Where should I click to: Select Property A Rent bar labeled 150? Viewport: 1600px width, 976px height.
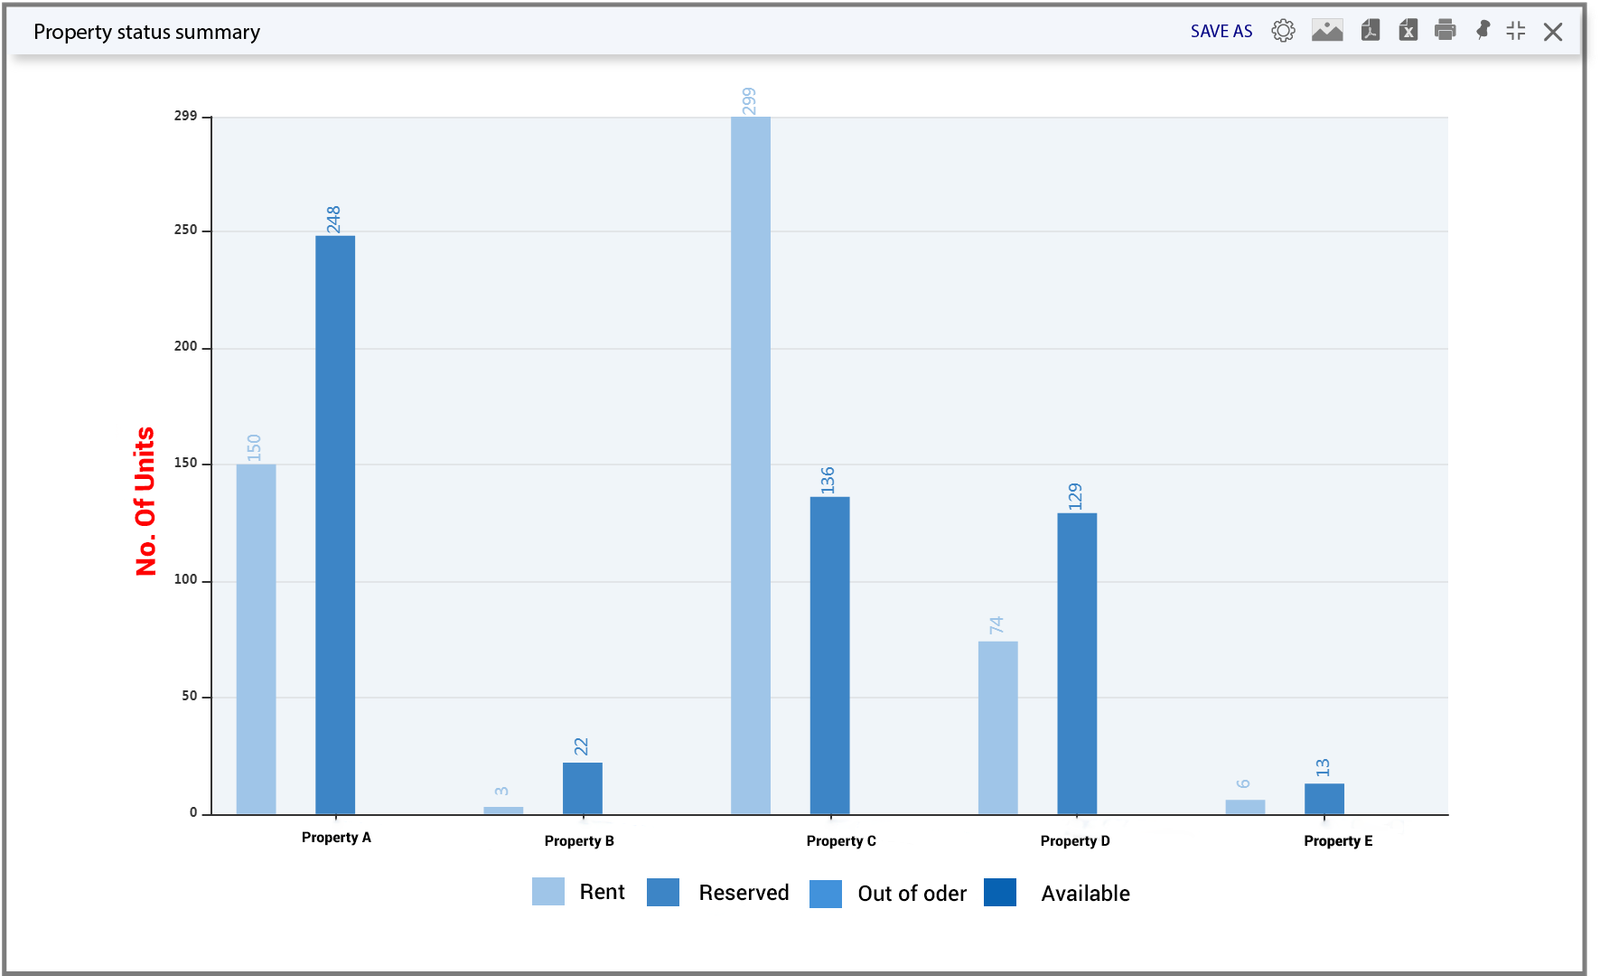pos(256,639)
